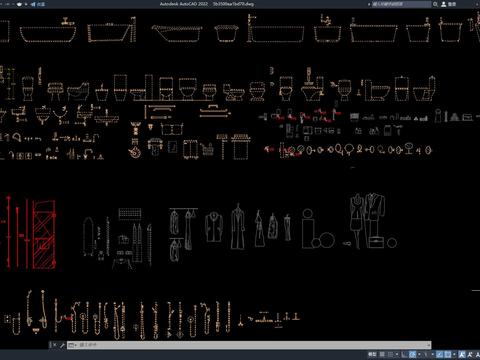Image resolution: width=480 pixels, height=360 pixels.
Task: Click the command line customize wrench icon
Action: (x=62, y=345)
